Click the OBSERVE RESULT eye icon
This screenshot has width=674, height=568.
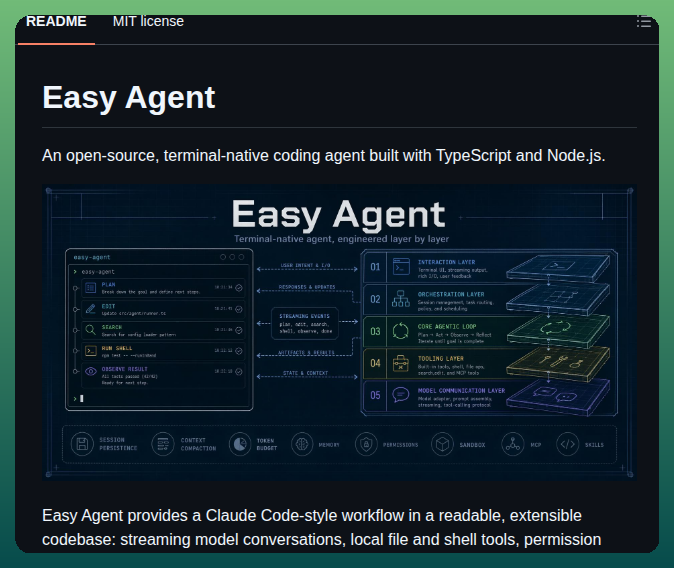click(90, 372)
